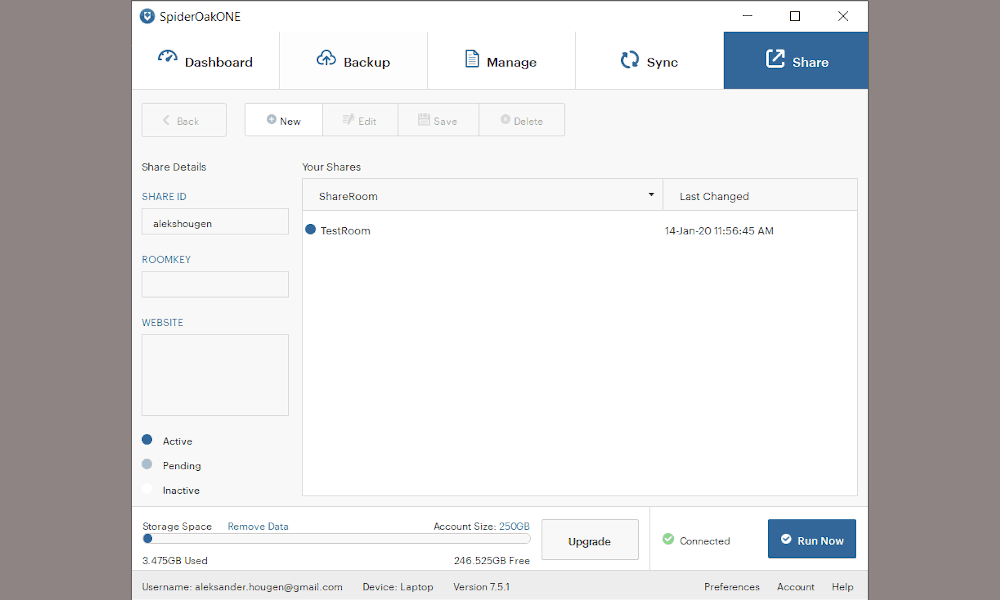The height and width of the screenshot is (600, 1000).
Task: Click the Delete share button
Action: 522,120
